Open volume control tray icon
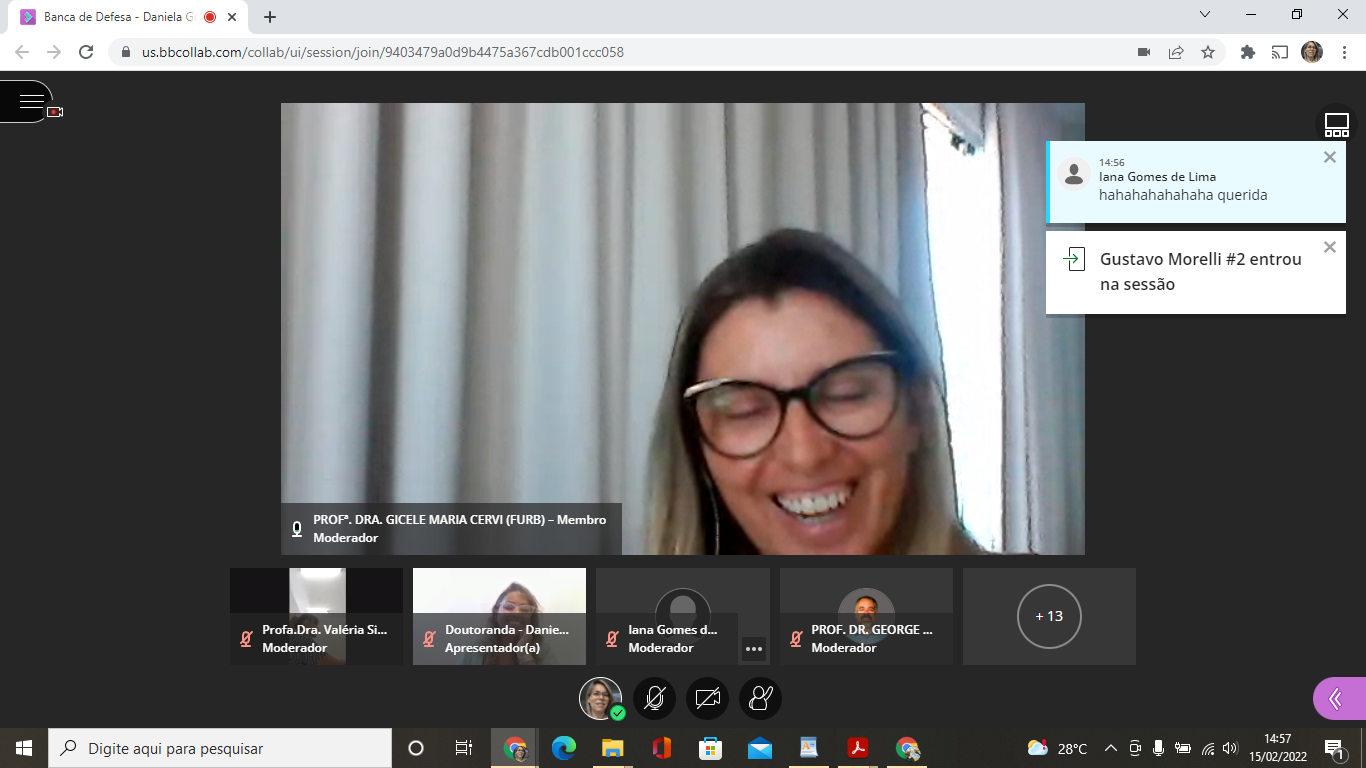Screen dimensions: 1366x768 [x=1230, y=748]
